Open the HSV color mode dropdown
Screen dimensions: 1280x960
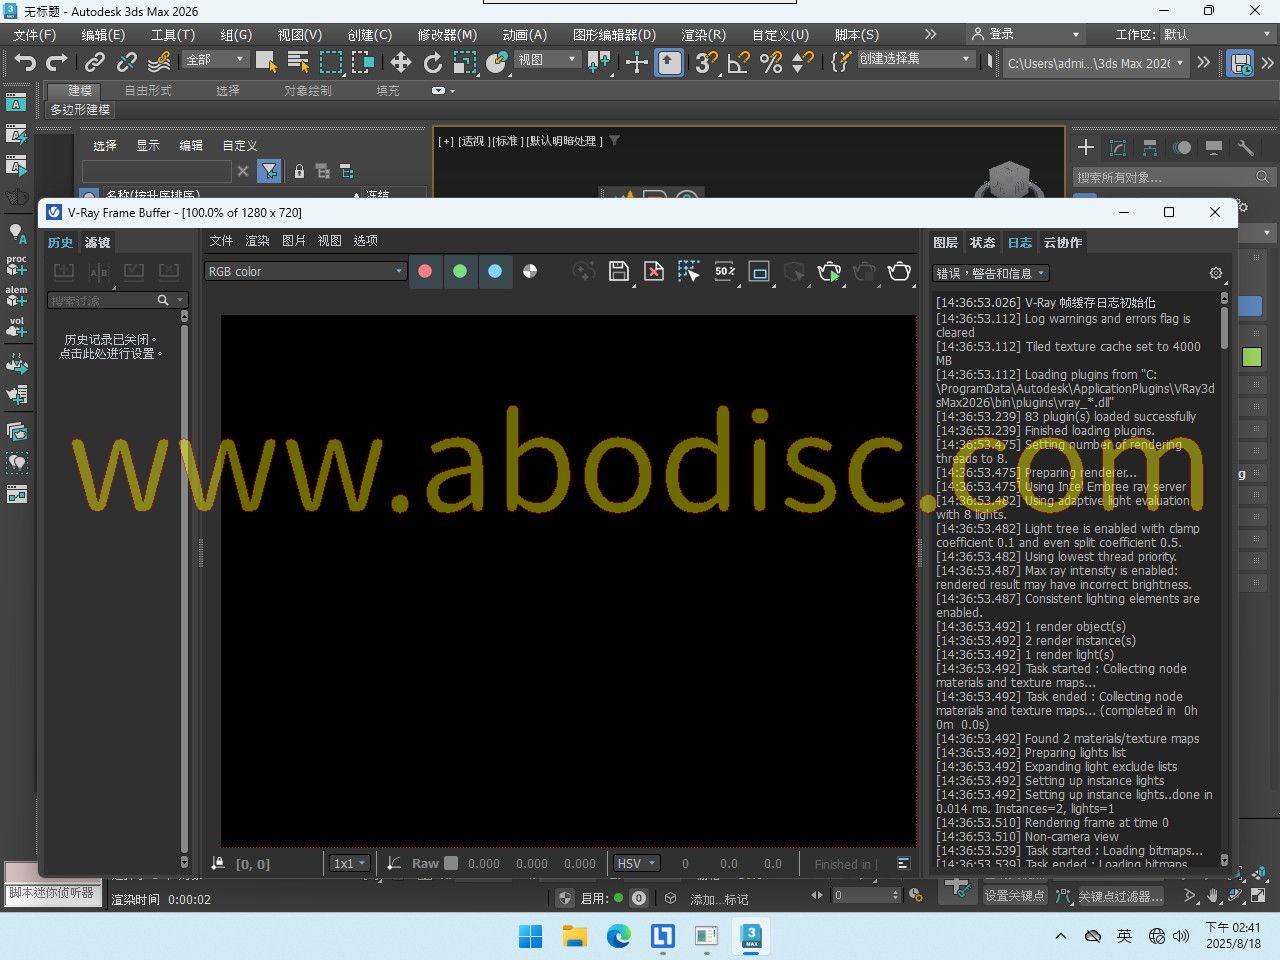636,863
